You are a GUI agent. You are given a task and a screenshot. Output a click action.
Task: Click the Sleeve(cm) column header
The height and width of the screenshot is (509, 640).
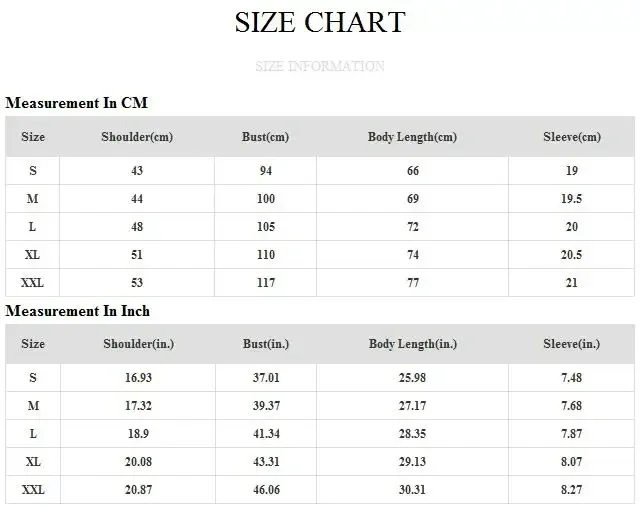coord(572,137)
